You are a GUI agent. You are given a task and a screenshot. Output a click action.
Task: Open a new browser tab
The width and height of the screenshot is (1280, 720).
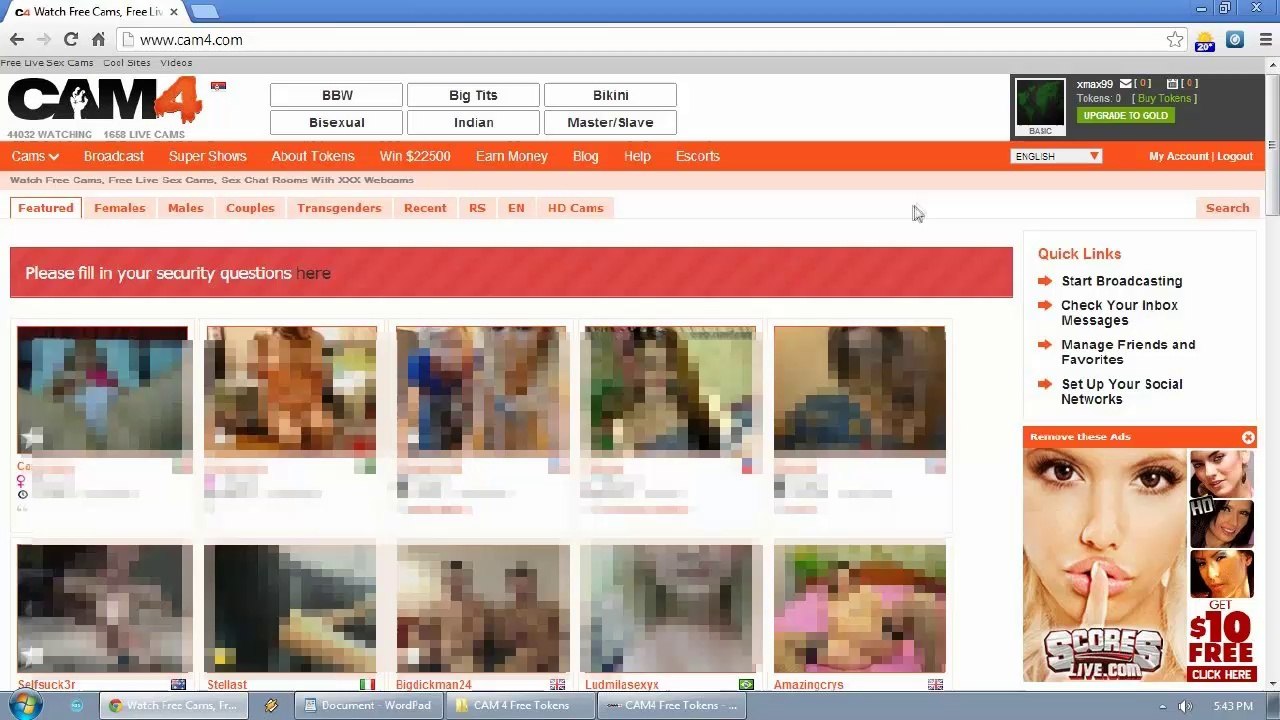click(x=204, y=11)
